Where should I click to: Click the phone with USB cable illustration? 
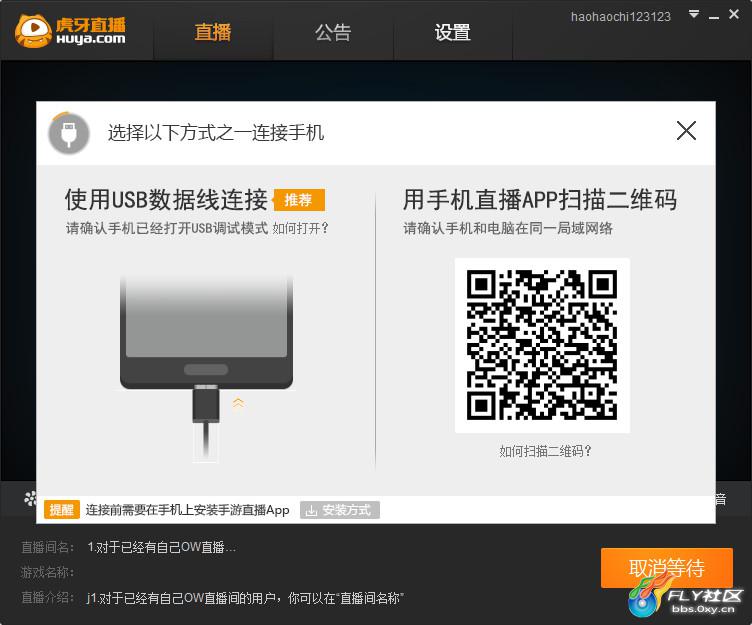point(206,368)
